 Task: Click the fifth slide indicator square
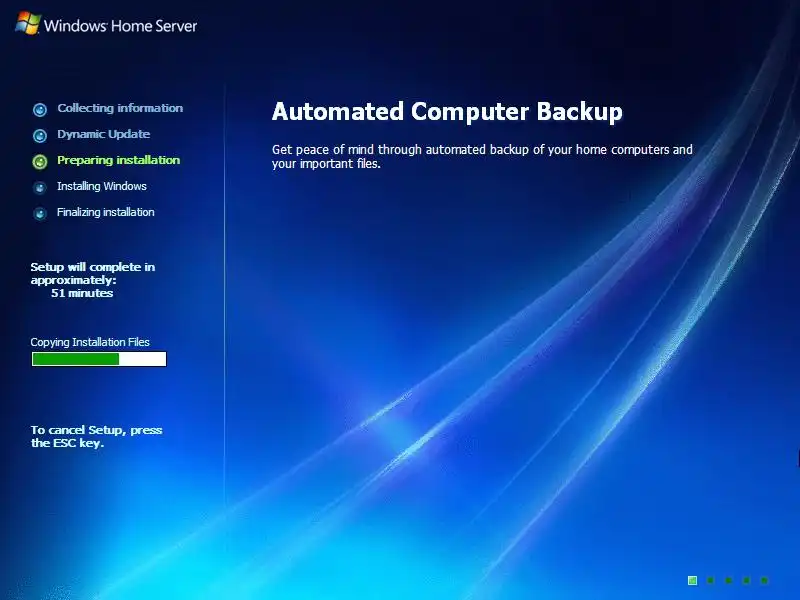point(764,580)
